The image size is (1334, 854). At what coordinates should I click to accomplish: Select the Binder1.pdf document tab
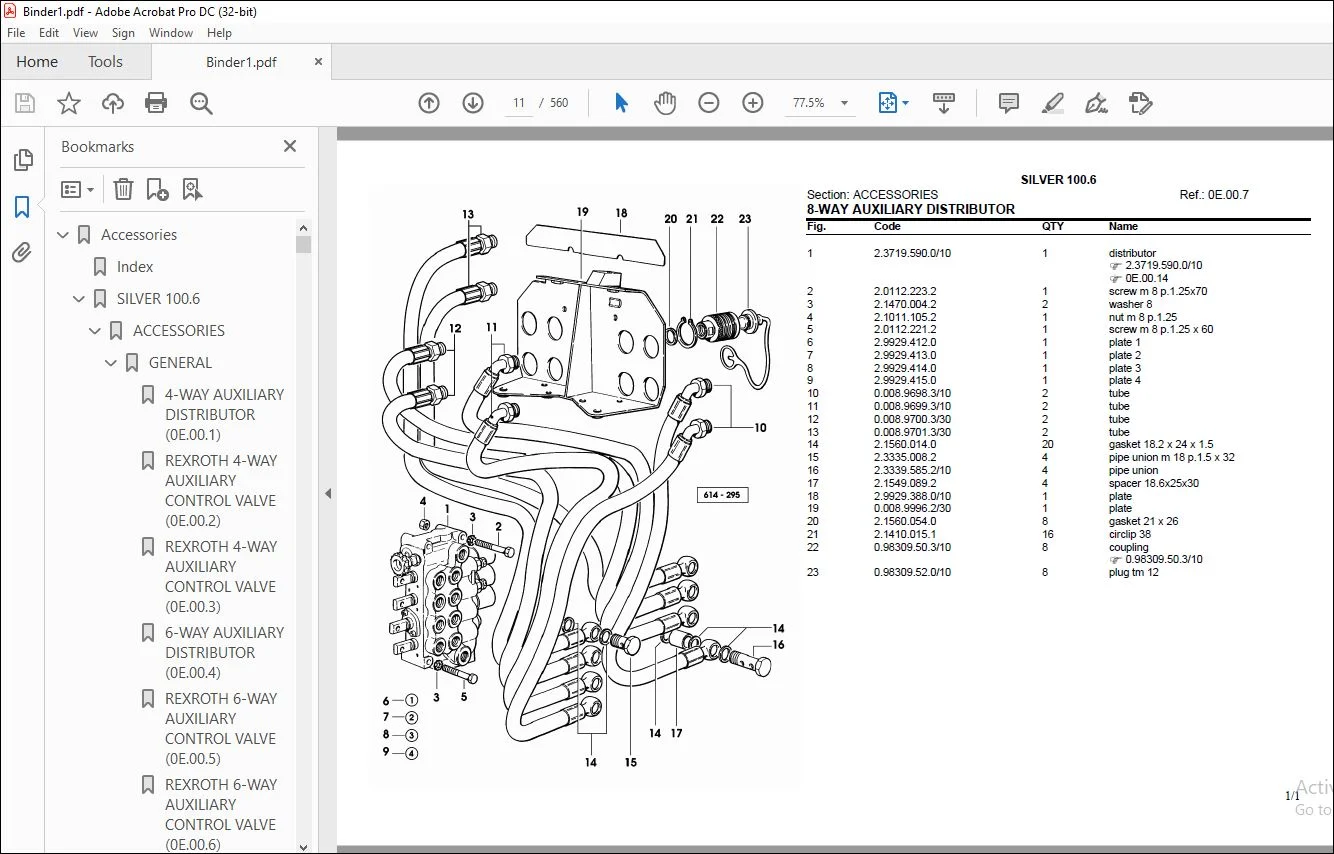[x=241, y=61]
